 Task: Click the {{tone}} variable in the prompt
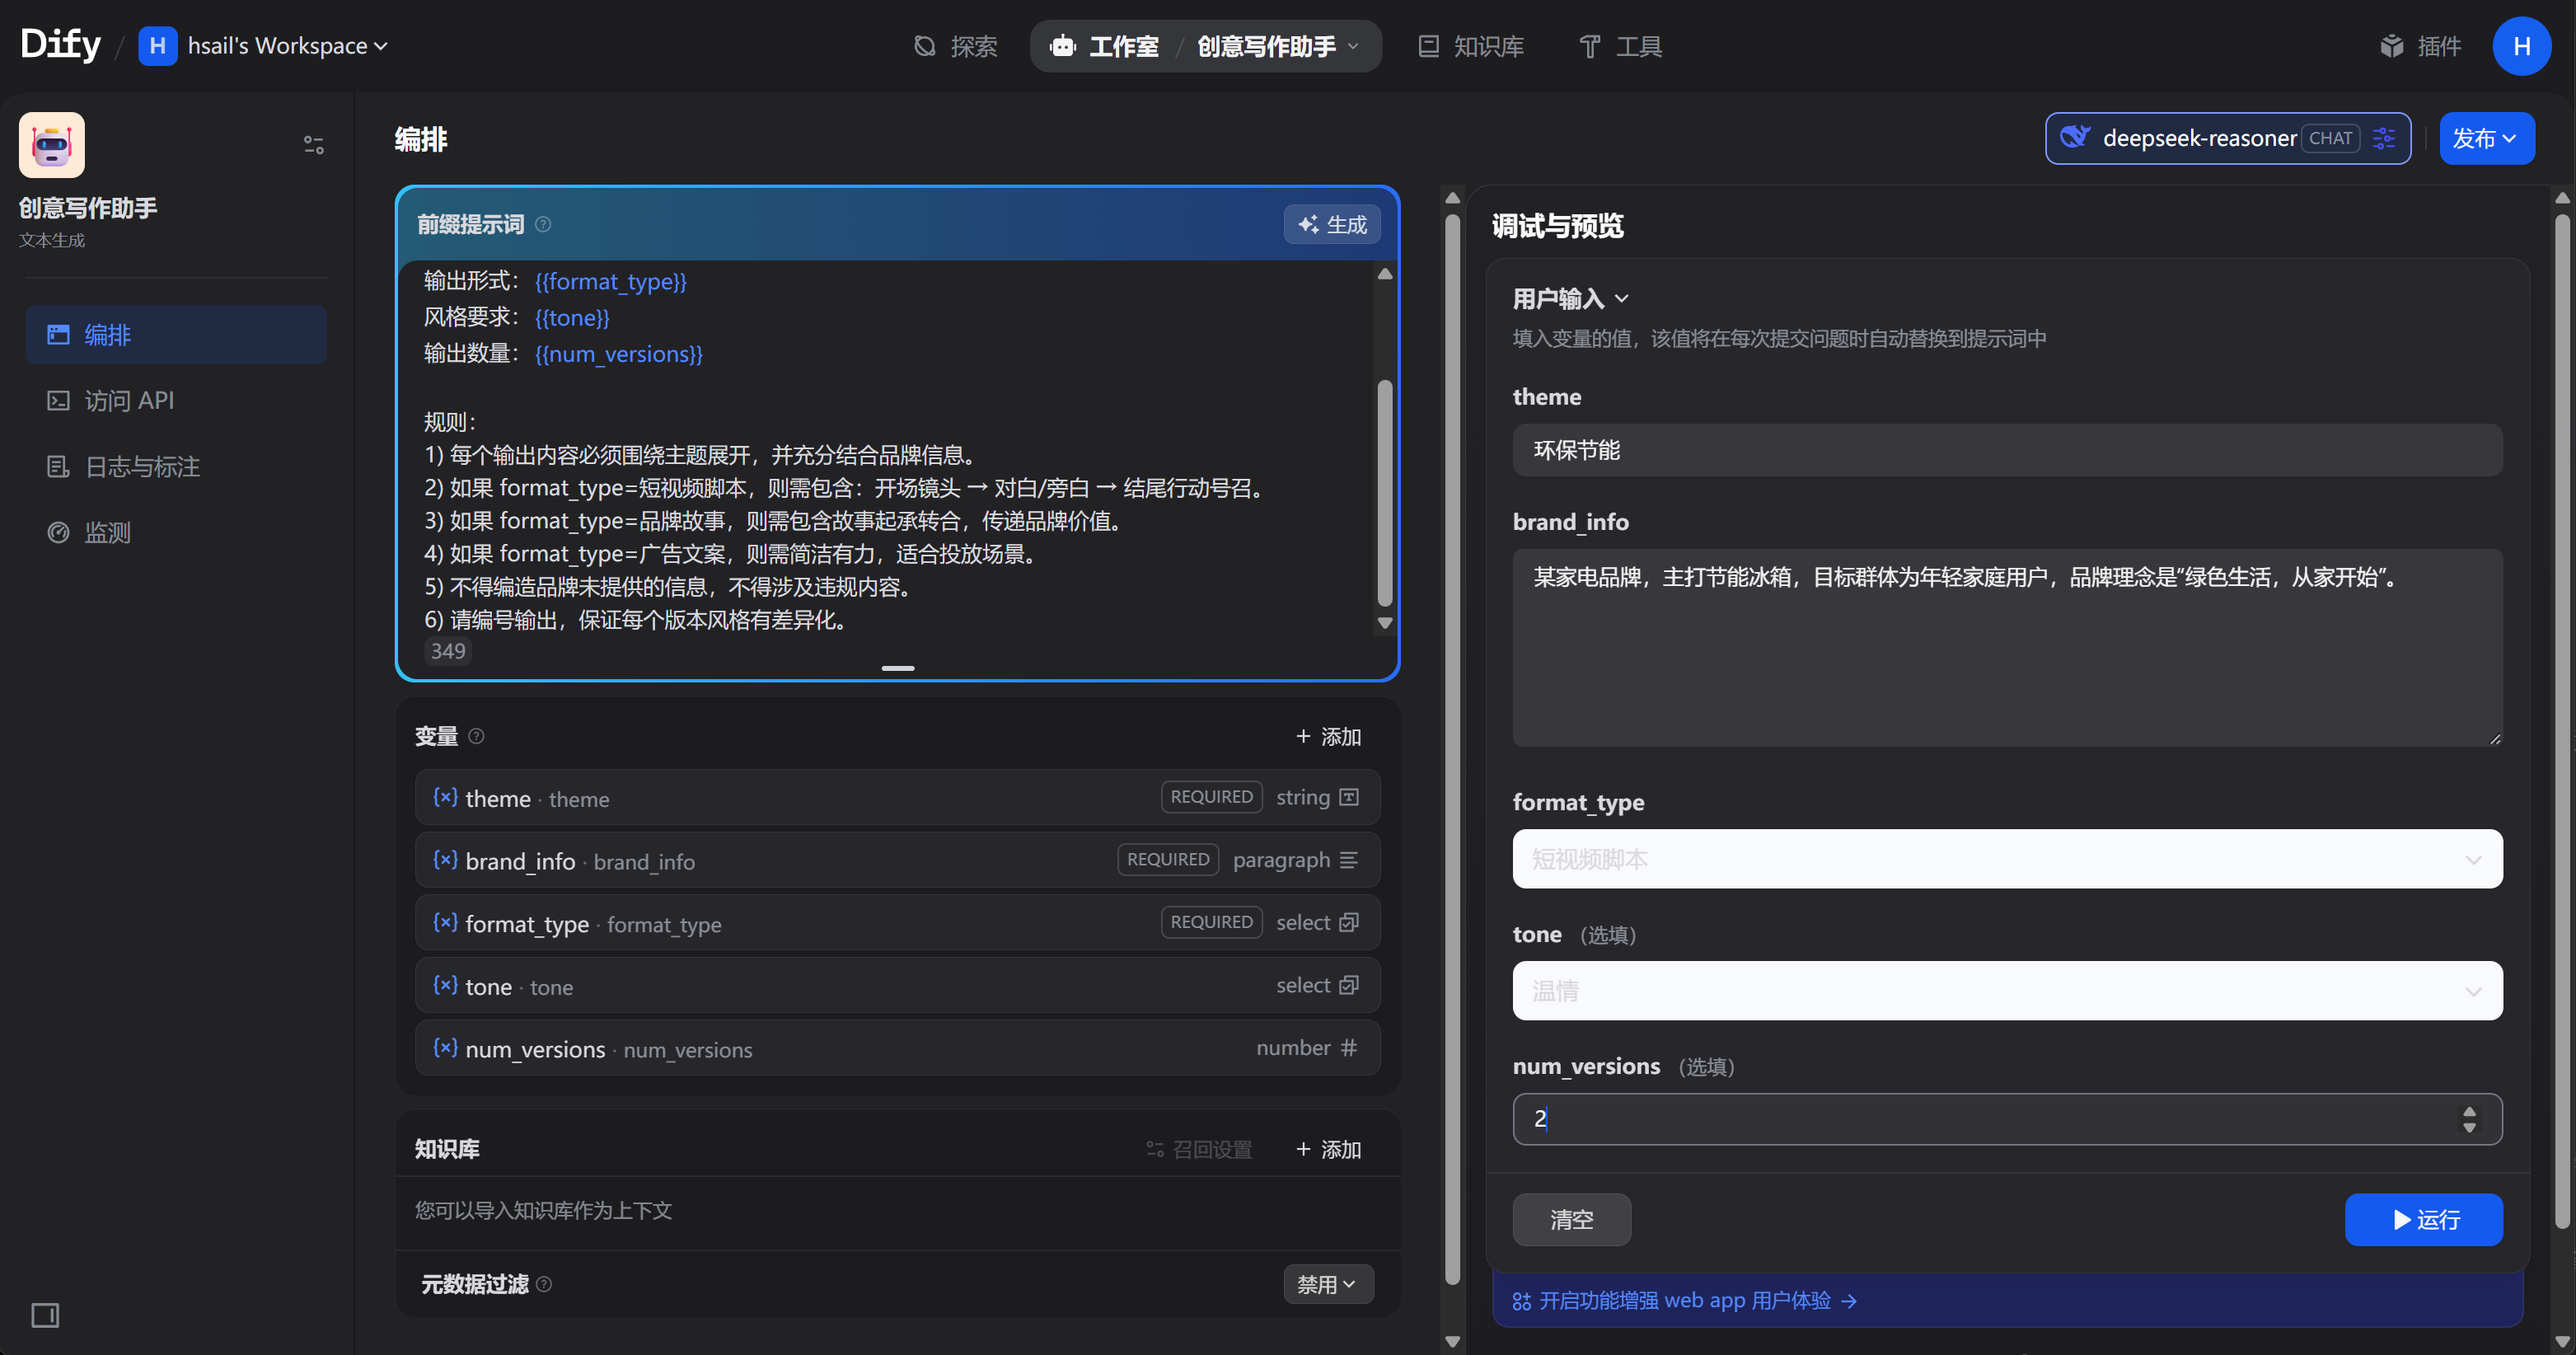click(572, 318)
